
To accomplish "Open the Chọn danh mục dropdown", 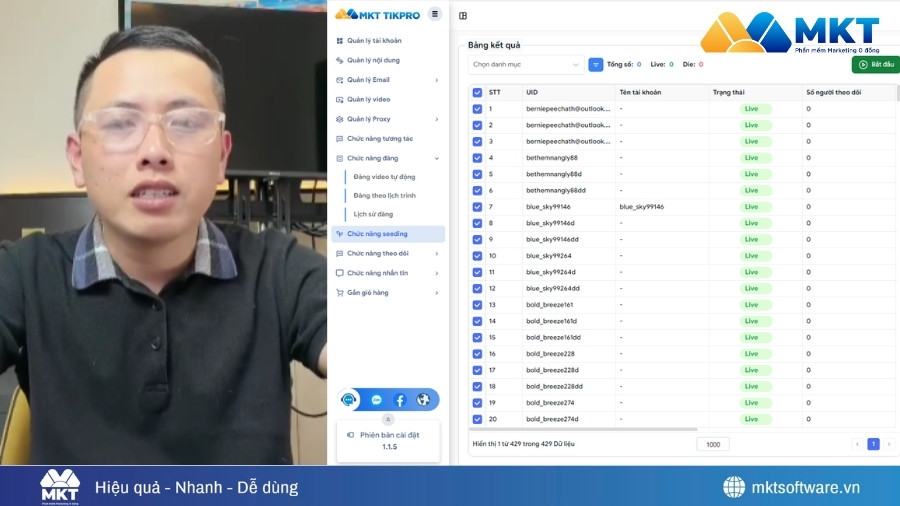I will [x=526, y=65].
